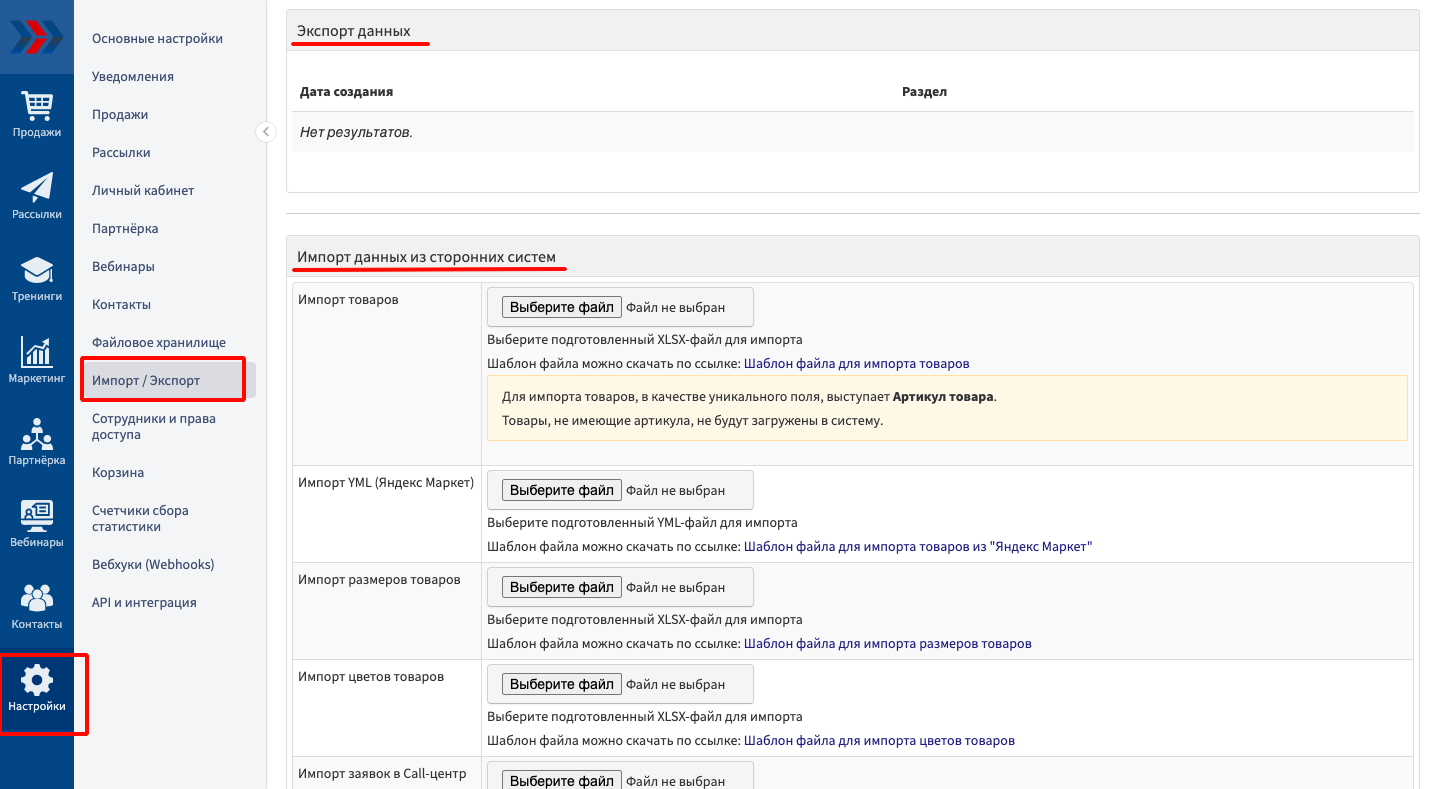Open Контакты in the settings submenu
This screenshot has height=789, width=1440.
121,305
